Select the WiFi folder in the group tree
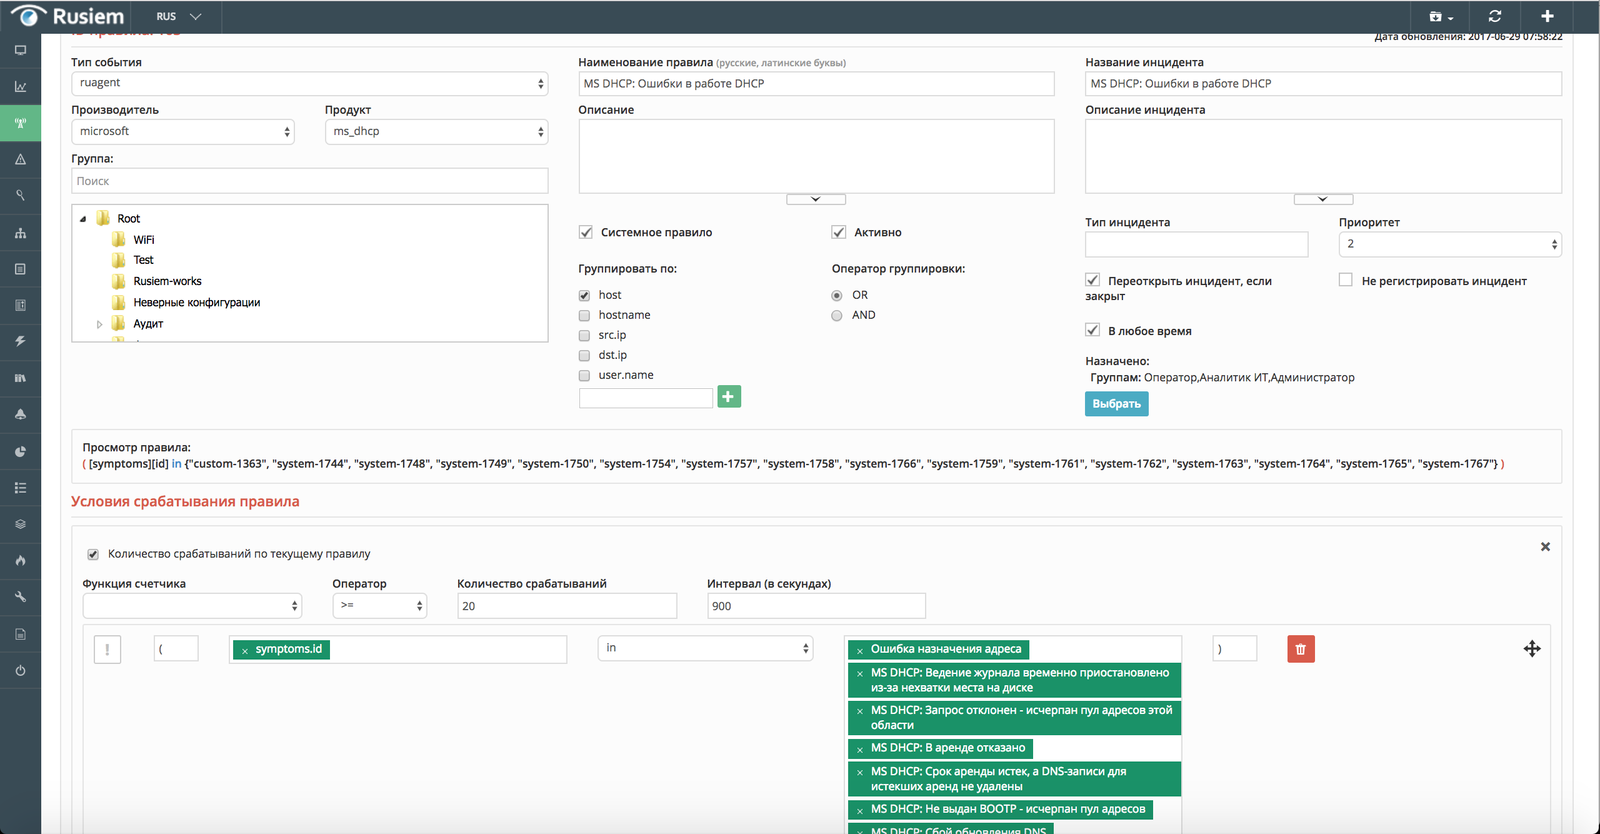 [x=144, y=240]
